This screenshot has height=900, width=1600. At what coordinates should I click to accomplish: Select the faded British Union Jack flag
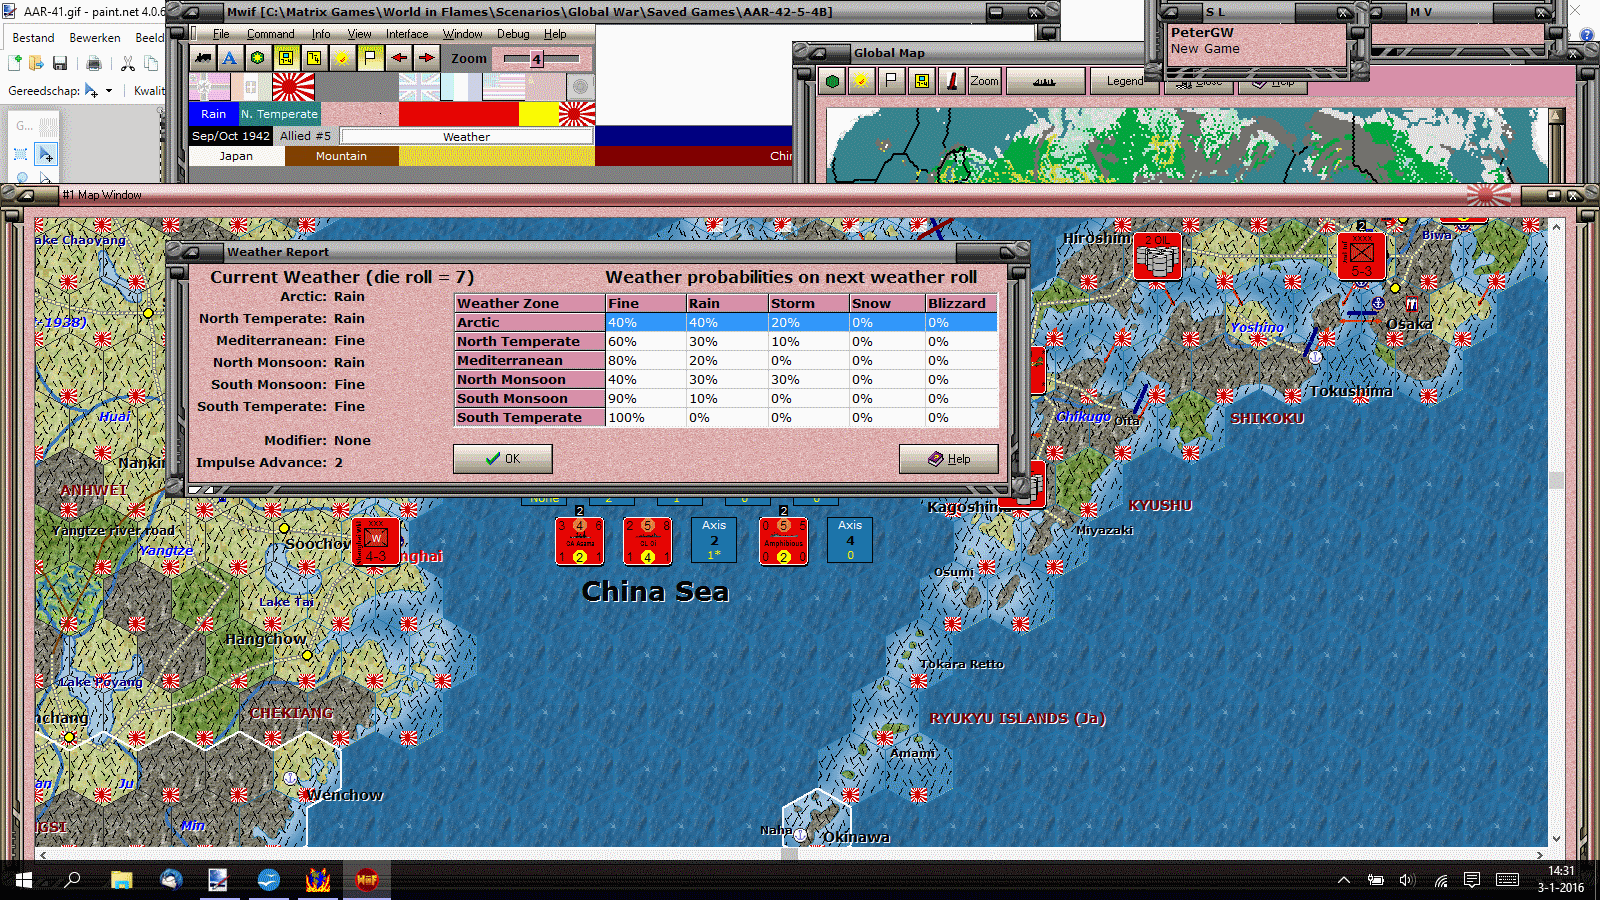[x=419, y=87]
